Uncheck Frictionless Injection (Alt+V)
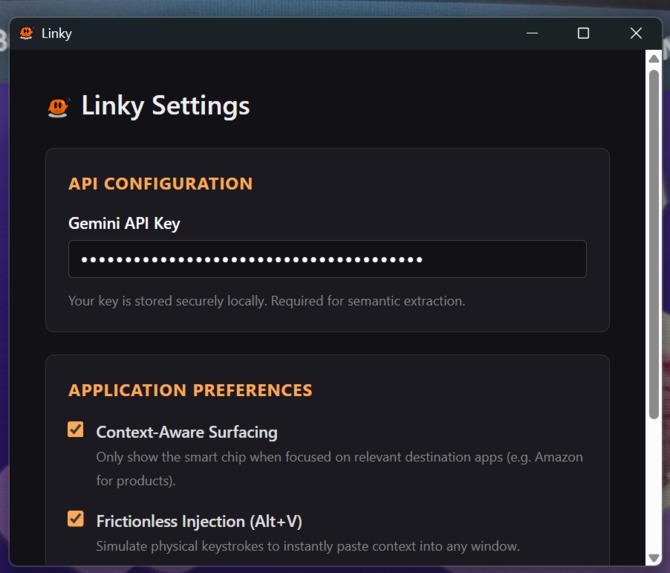This screenshot has height=573, width=670. pos(76,519)
